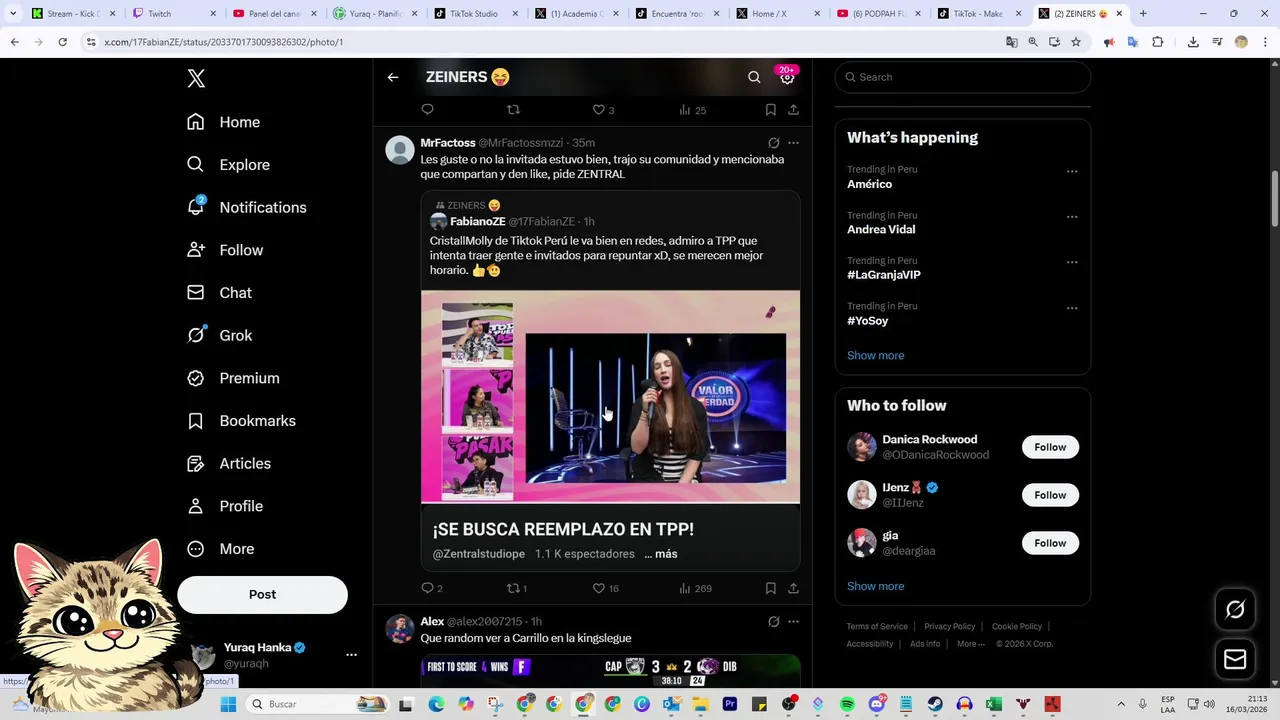Screen dimensions: 1280x720
Task: Open Notifications in the sidebar
Action: [x=246, y=207]
